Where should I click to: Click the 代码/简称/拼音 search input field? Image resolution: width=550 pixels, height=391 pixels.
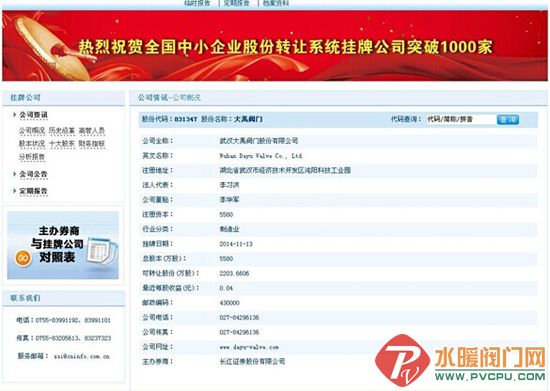click(461, 119)
